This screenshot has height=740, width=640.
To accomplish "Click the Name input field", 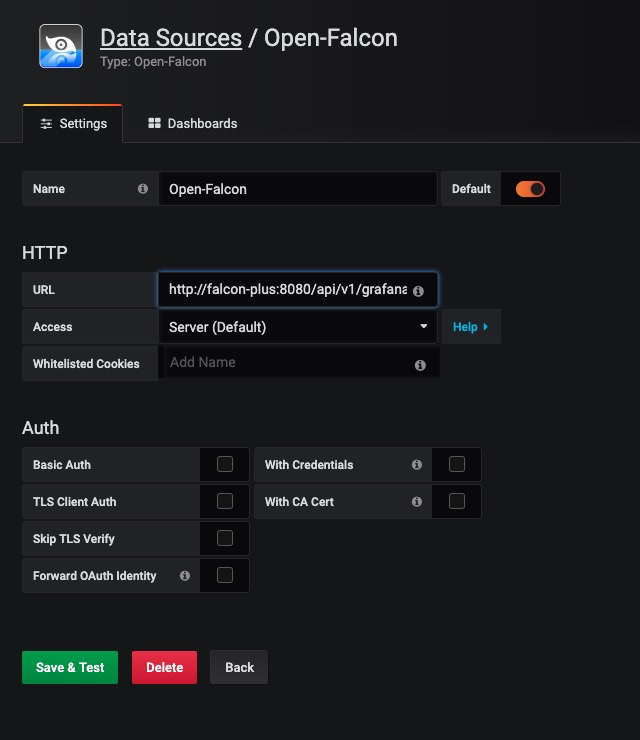I will click(298, 189).
